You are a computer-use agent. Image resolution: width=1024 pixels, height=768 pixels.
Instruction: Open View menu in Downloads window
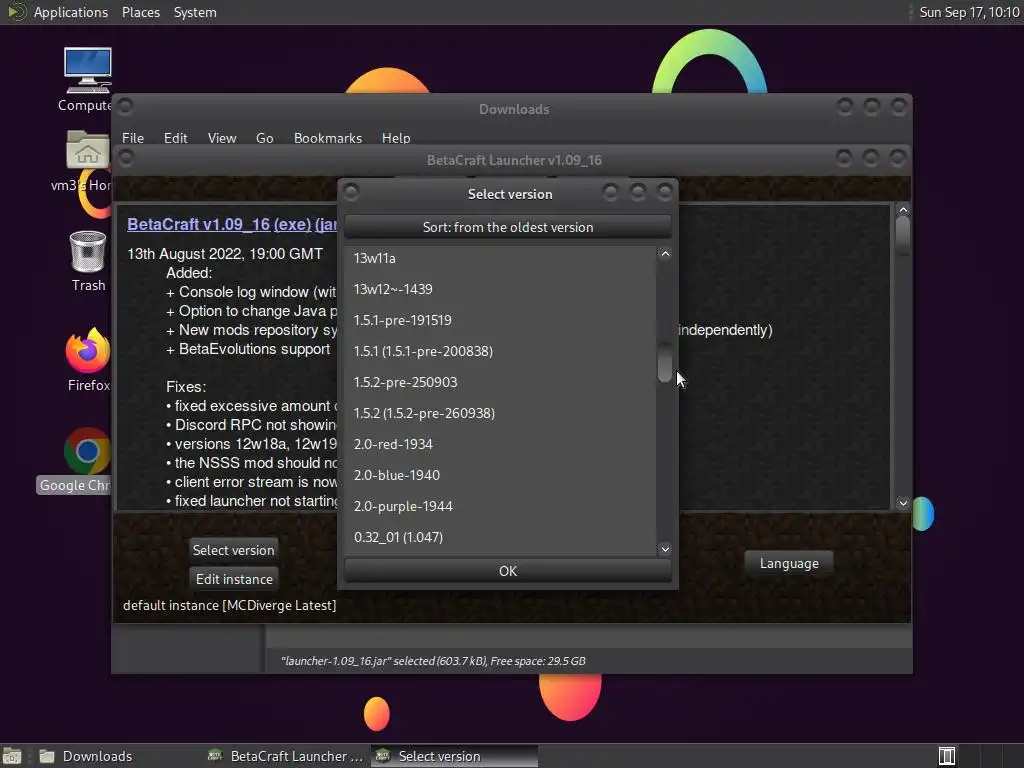tap(221, 138)
